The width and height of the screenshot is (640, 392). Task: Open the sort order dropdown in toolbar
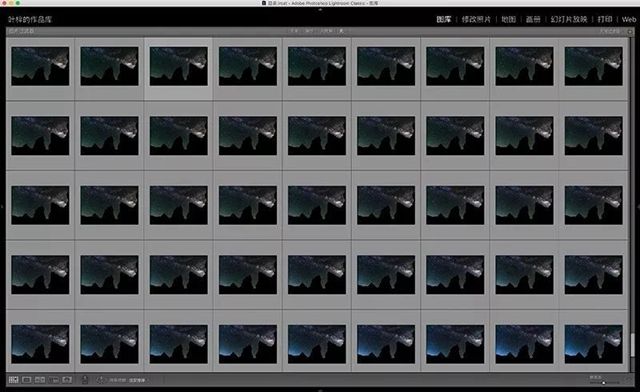[x=138, y=380]
